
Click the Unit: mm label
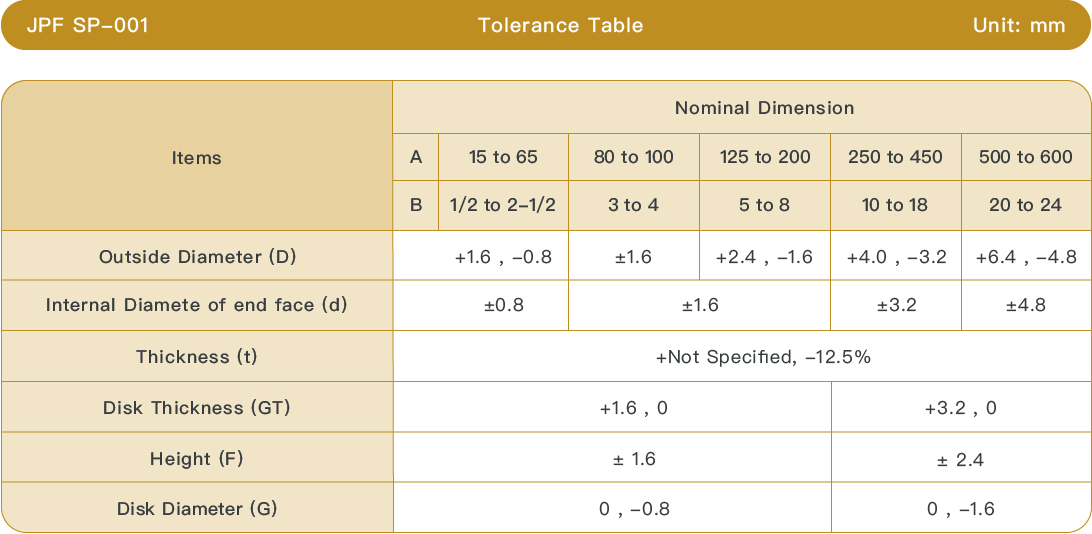coord(1019,26)
